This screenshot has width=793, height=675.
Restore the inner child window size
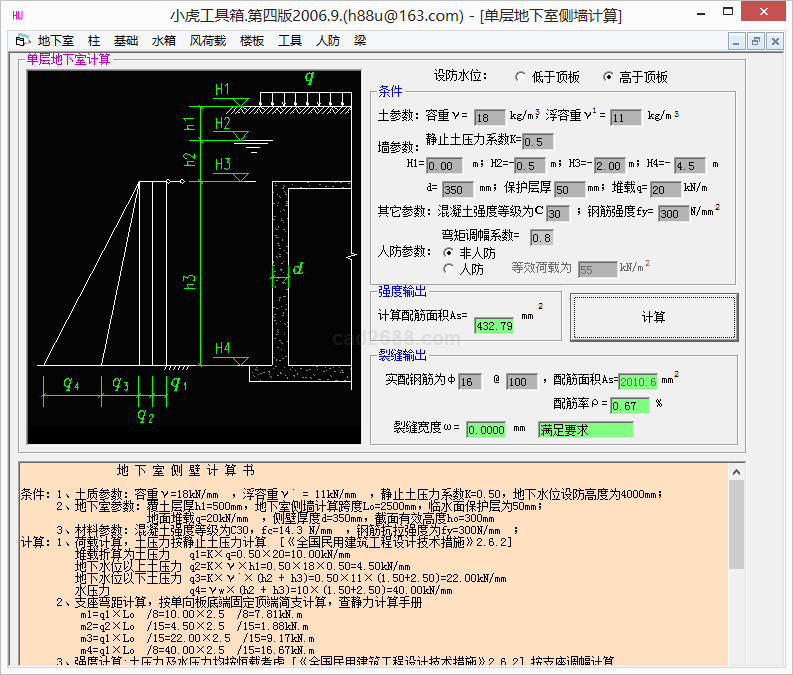pos(755,41)
